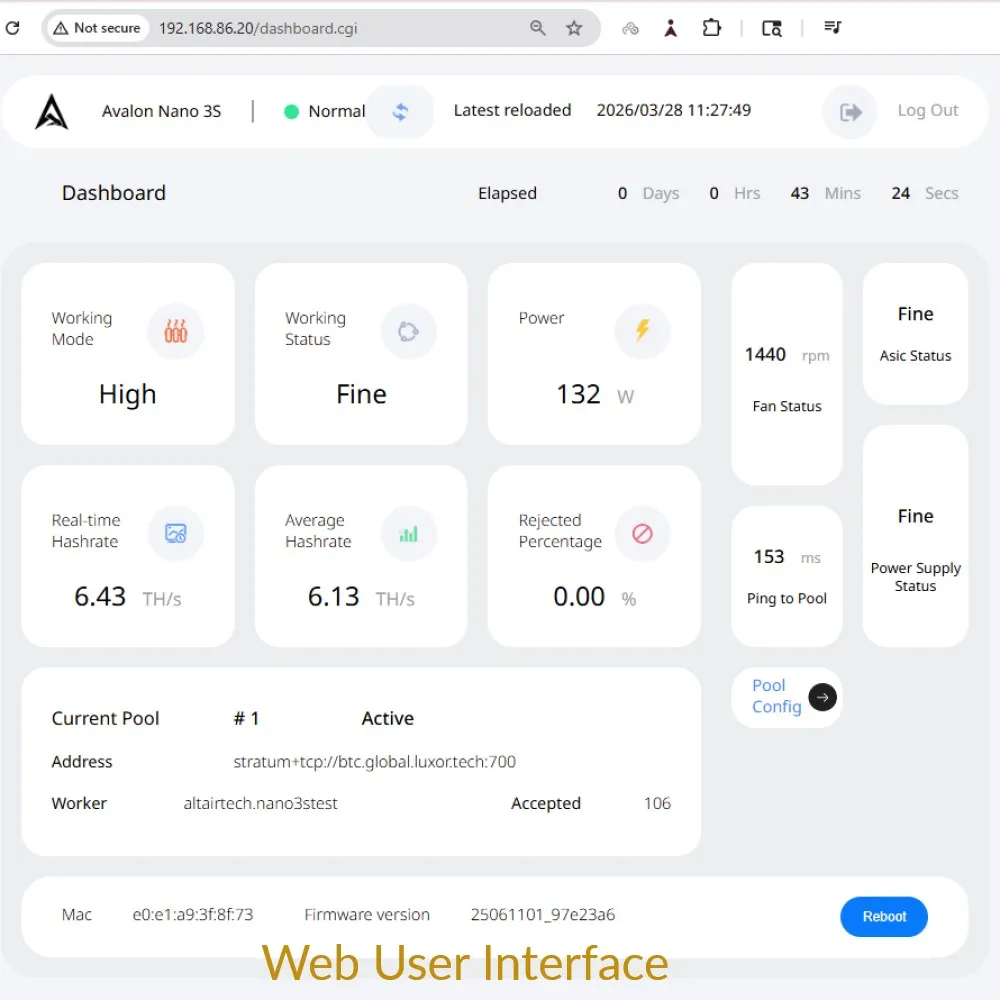This screenshot has height=1000, width=1000.
Task: Click the Power lightning bolt icon
Action: pyautogui.click(x=642, y=331)
